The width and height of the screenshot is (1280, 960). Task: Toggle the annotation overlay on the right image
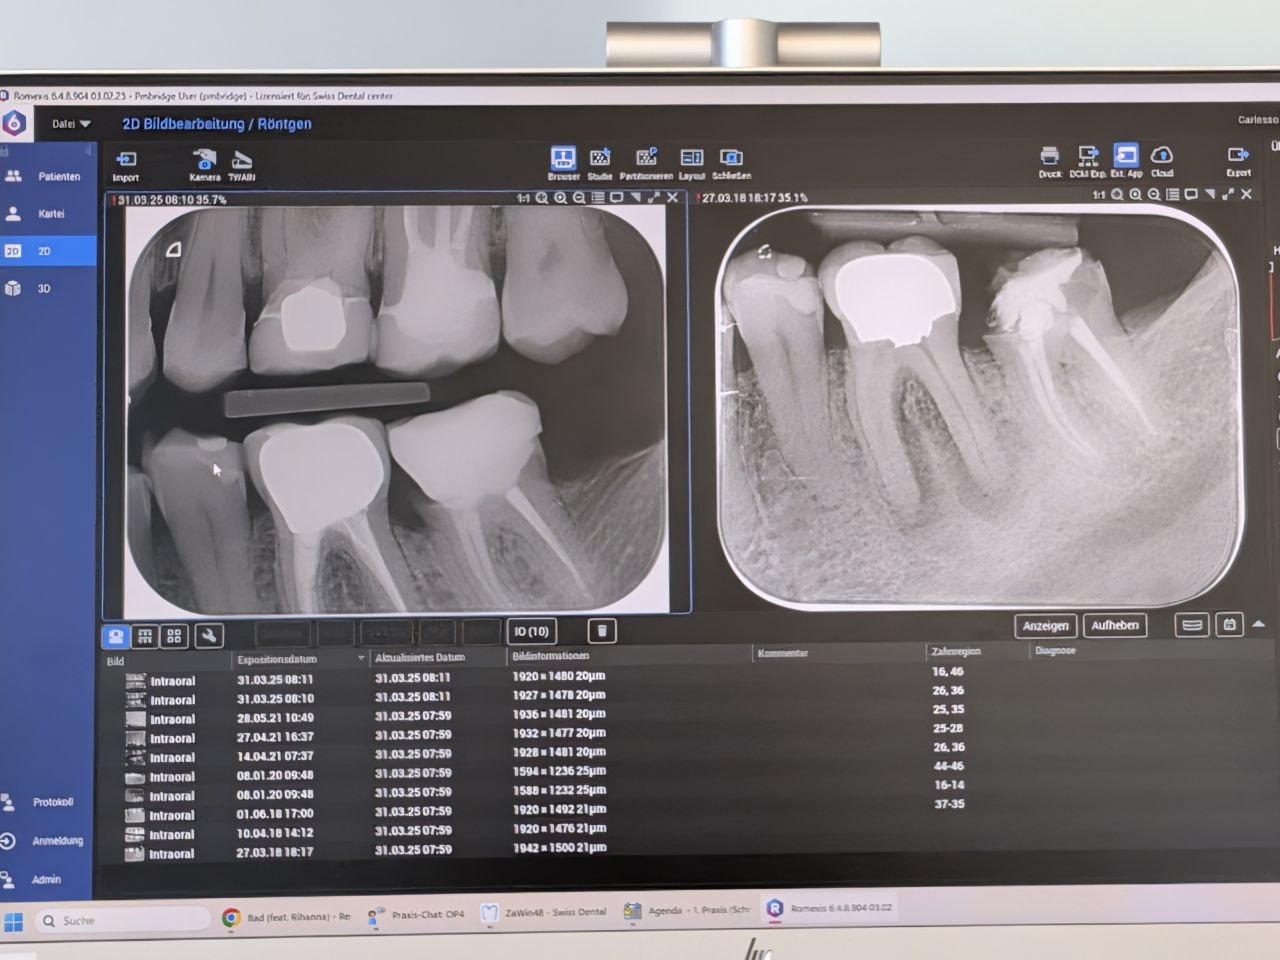1190,196
